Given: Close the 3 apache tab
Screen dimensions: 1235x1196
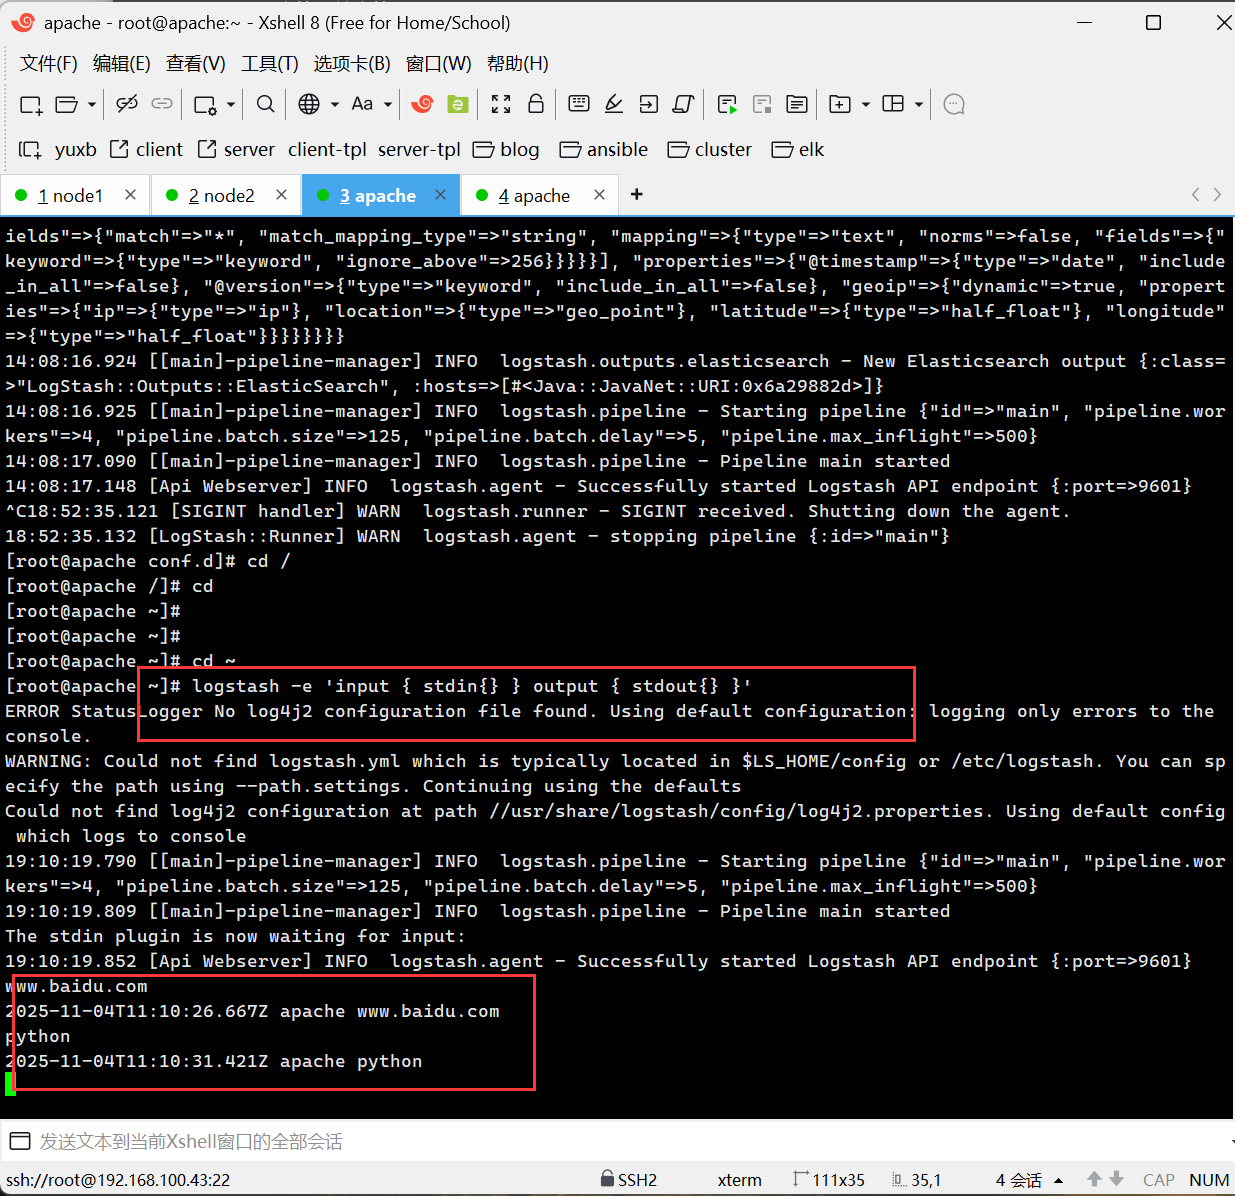Looking at the screenshot, I should pos(440,195).
